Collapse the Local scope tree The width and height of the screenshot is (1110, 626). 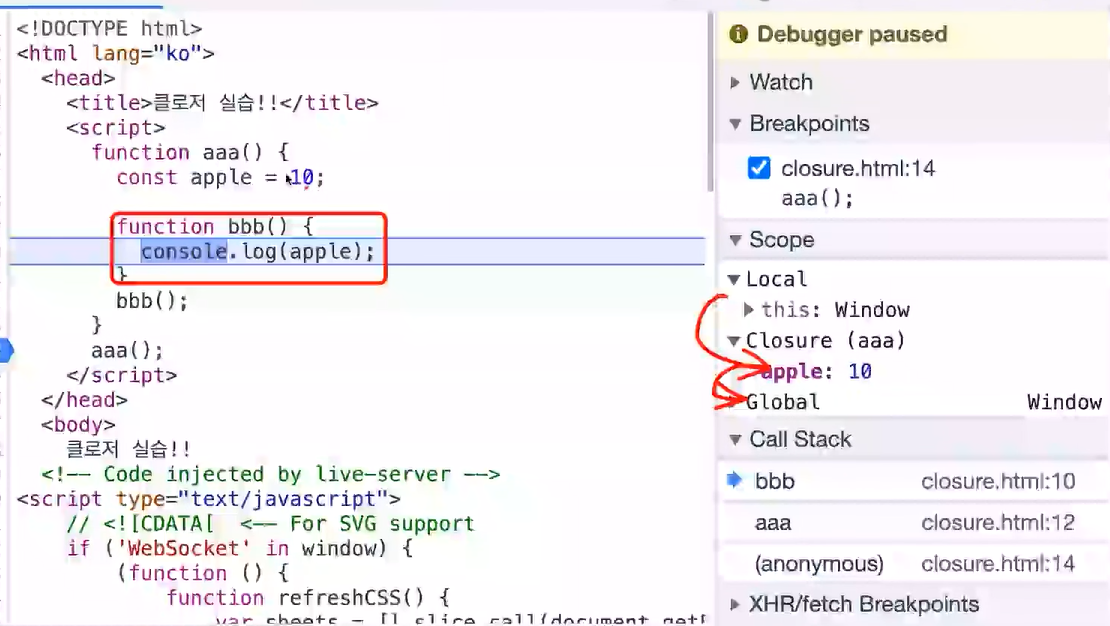733,279
